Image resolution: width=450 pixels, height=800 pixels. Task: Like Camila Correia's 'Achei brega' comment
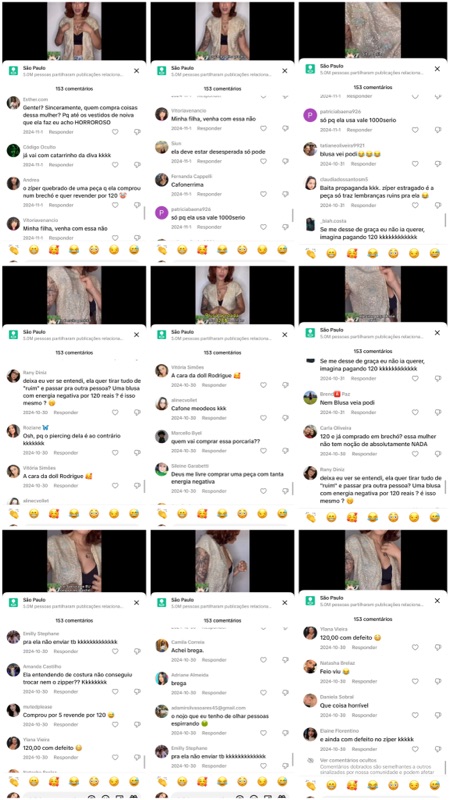(x=263, y=660)
